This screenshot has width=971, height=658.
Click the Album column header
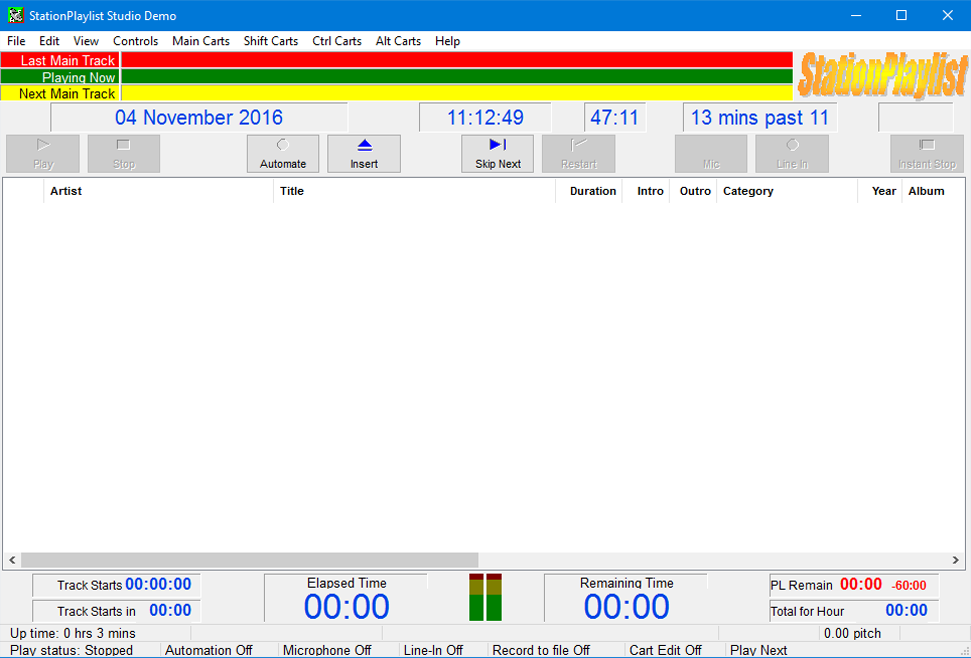[x=934, y=191]
